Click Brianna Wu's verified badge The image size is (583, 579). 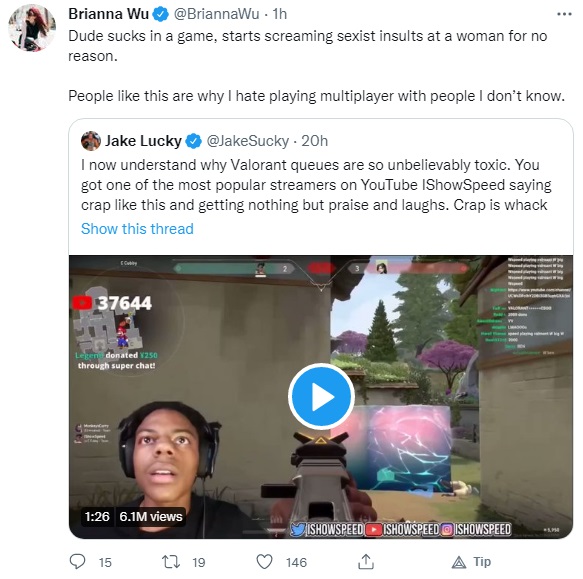pyautogui.click(x=161, y=15)
